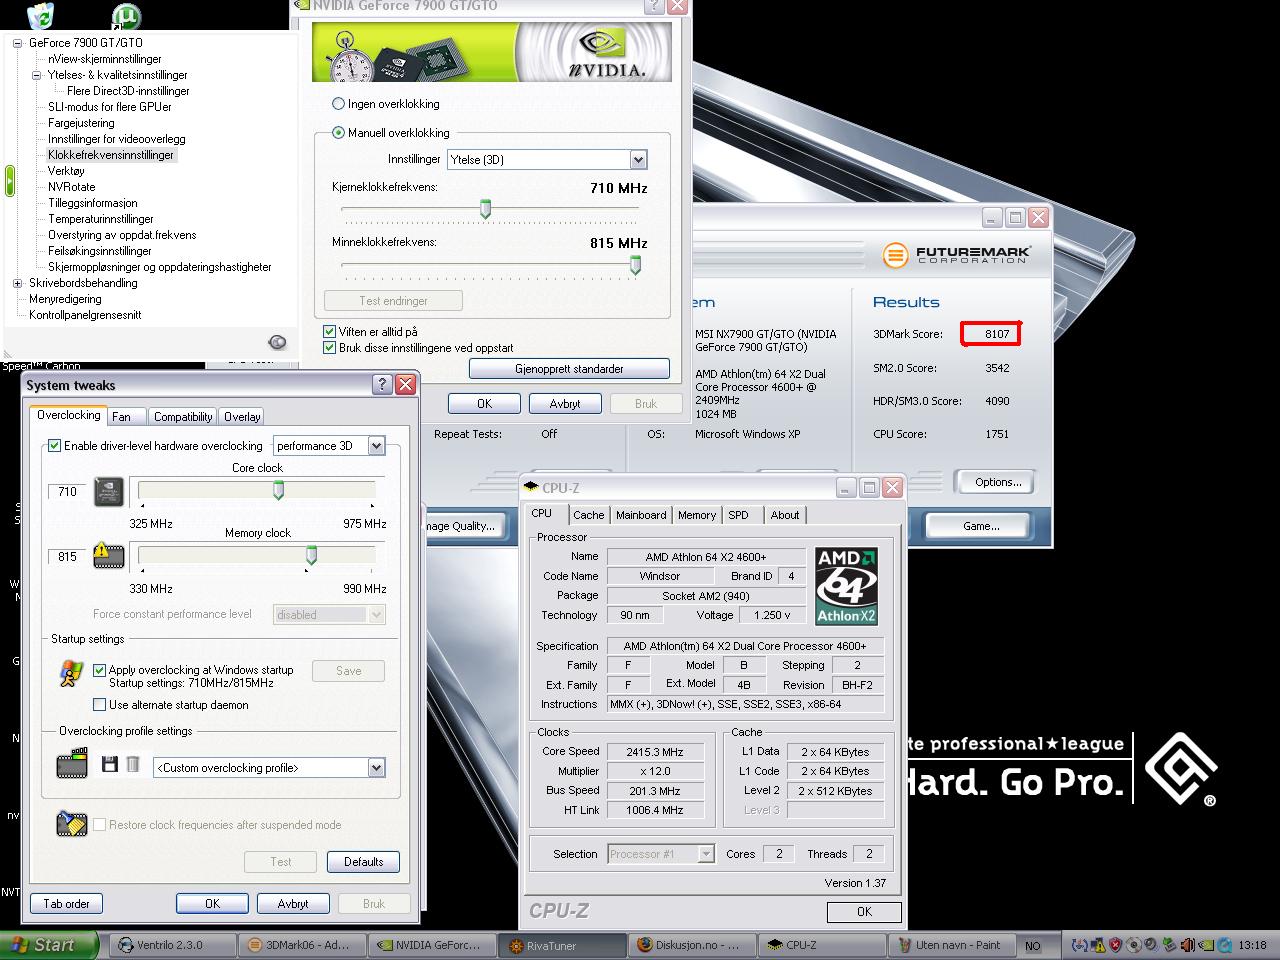Collapse the GeForce 7900 GT/GTO tree node
The image size is (1280, 960).
pos(17,43)
